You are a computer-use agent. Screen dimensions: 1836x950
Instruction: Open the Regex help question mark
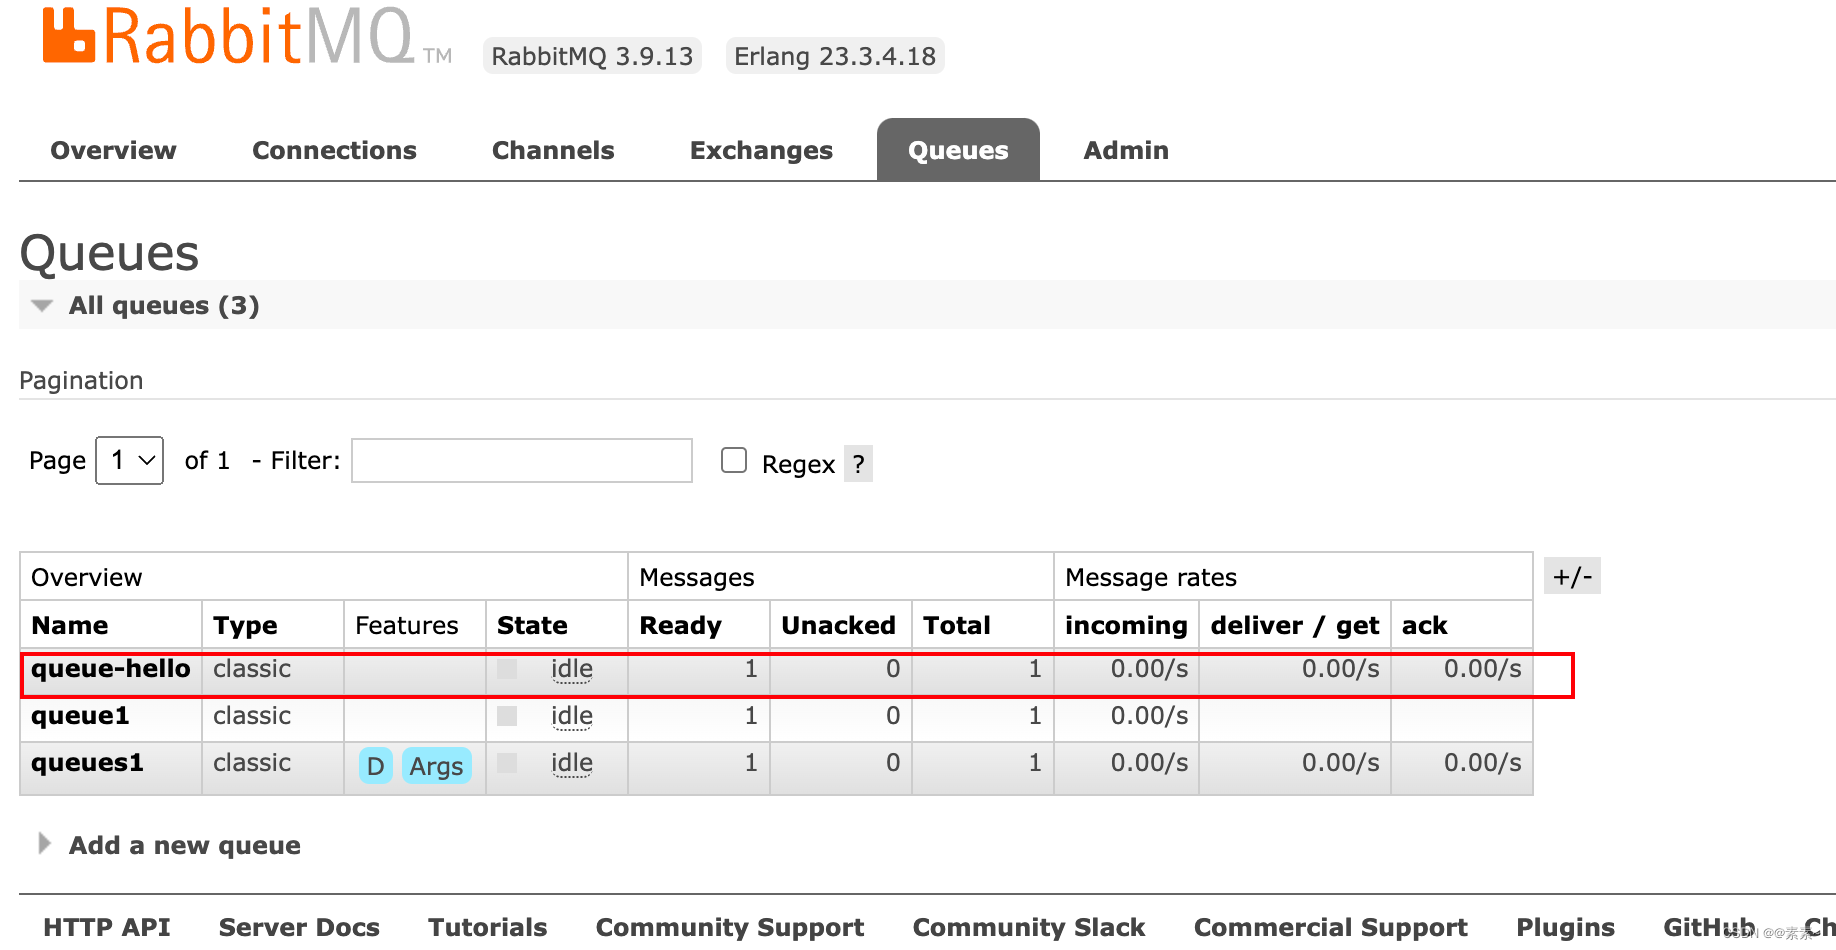tap(858, 464)
